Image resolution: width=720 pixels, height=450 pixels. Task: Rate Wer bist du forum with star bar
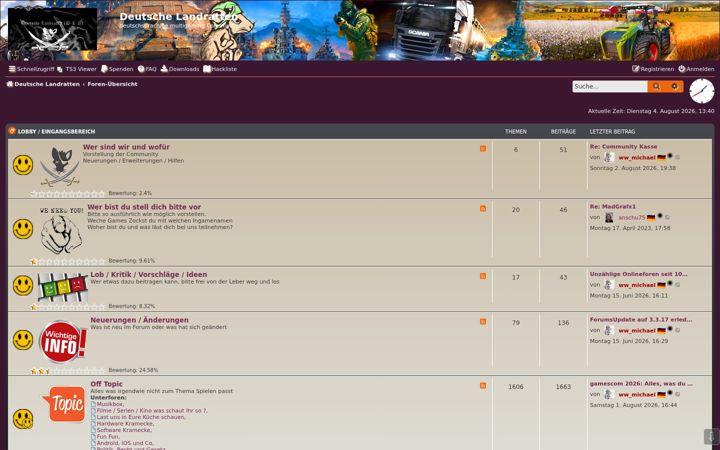point(68,261)
